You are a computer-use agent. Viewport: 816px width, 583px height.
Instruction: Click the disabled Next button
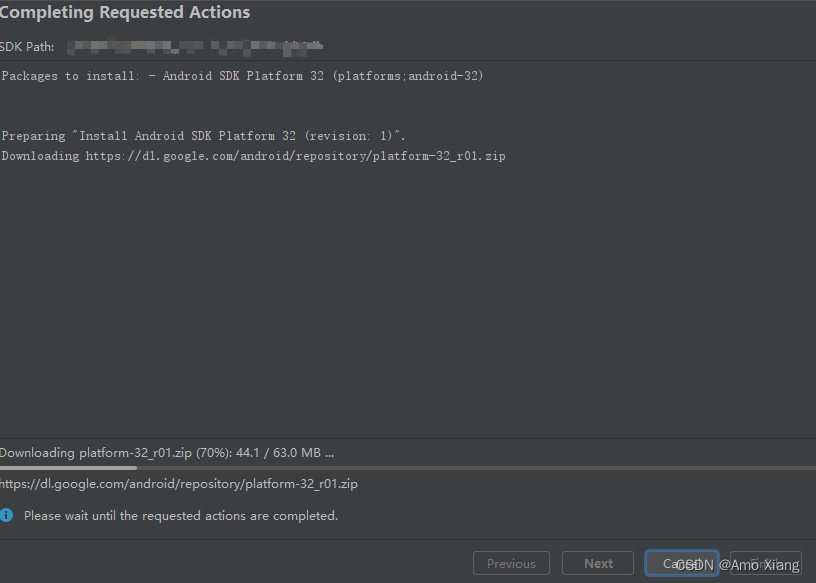tap(598, 563)
